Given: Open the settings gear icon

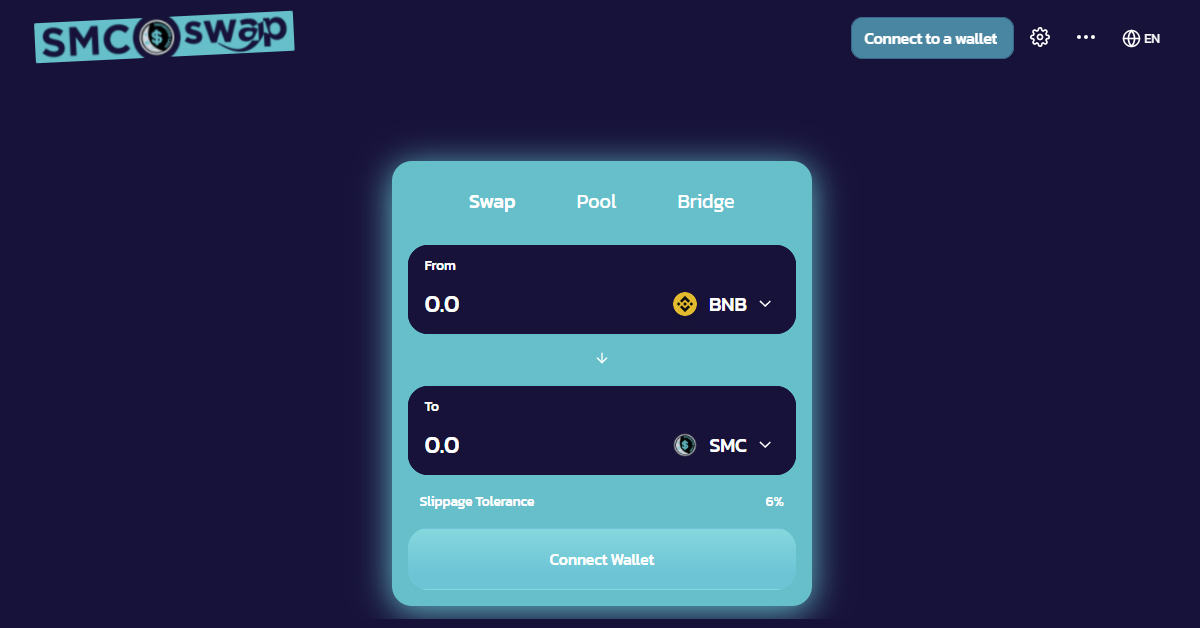Looking at the screenshot, I should (1040, 38).
